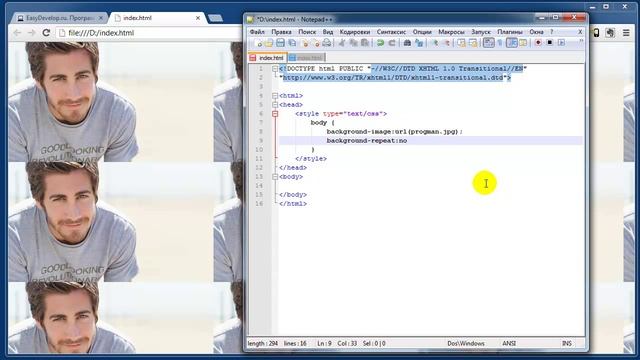
Task: Reload the page in Chrome
Action: pyautogui.click(x=46, y=33)
